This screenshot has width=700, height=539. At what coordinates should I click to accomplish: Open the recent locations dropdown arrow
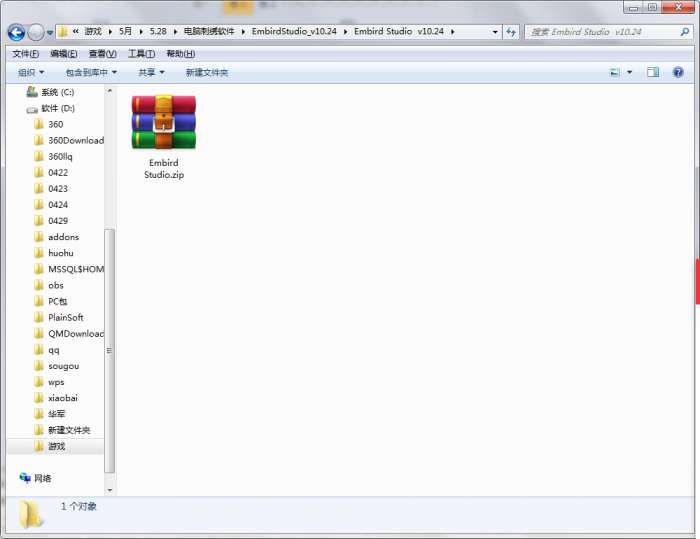[50, 32]
